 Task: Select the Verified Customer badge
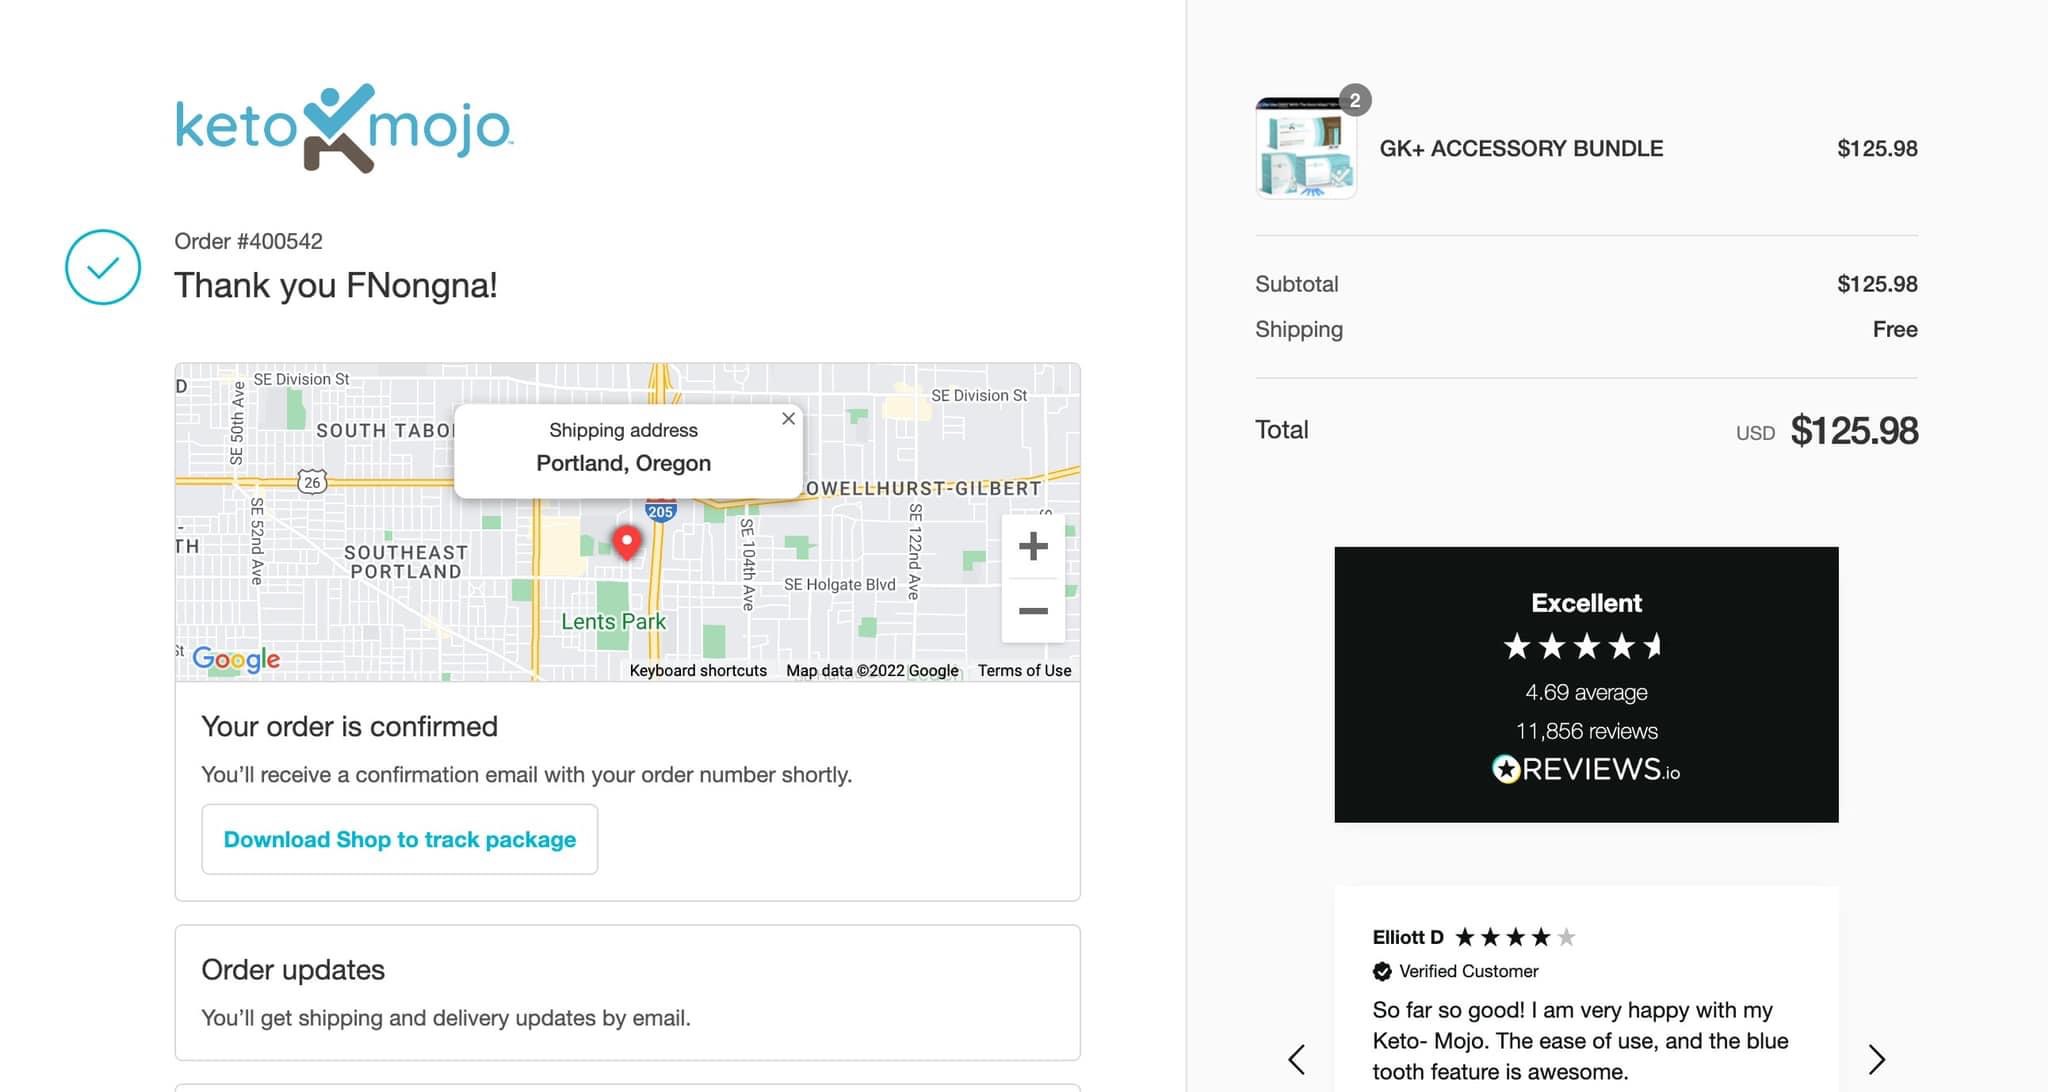click(x=1455, y=971)
